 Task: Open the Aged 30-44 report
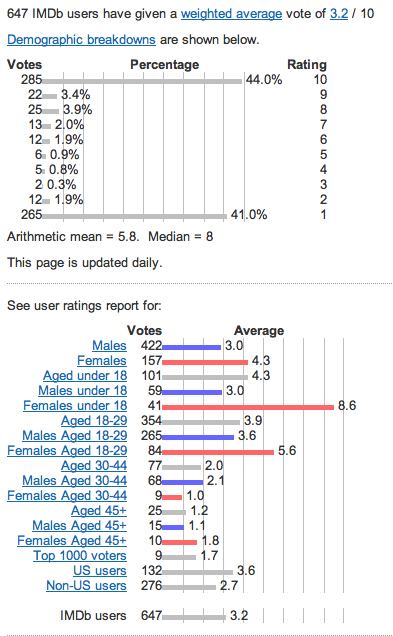[94, 466]
